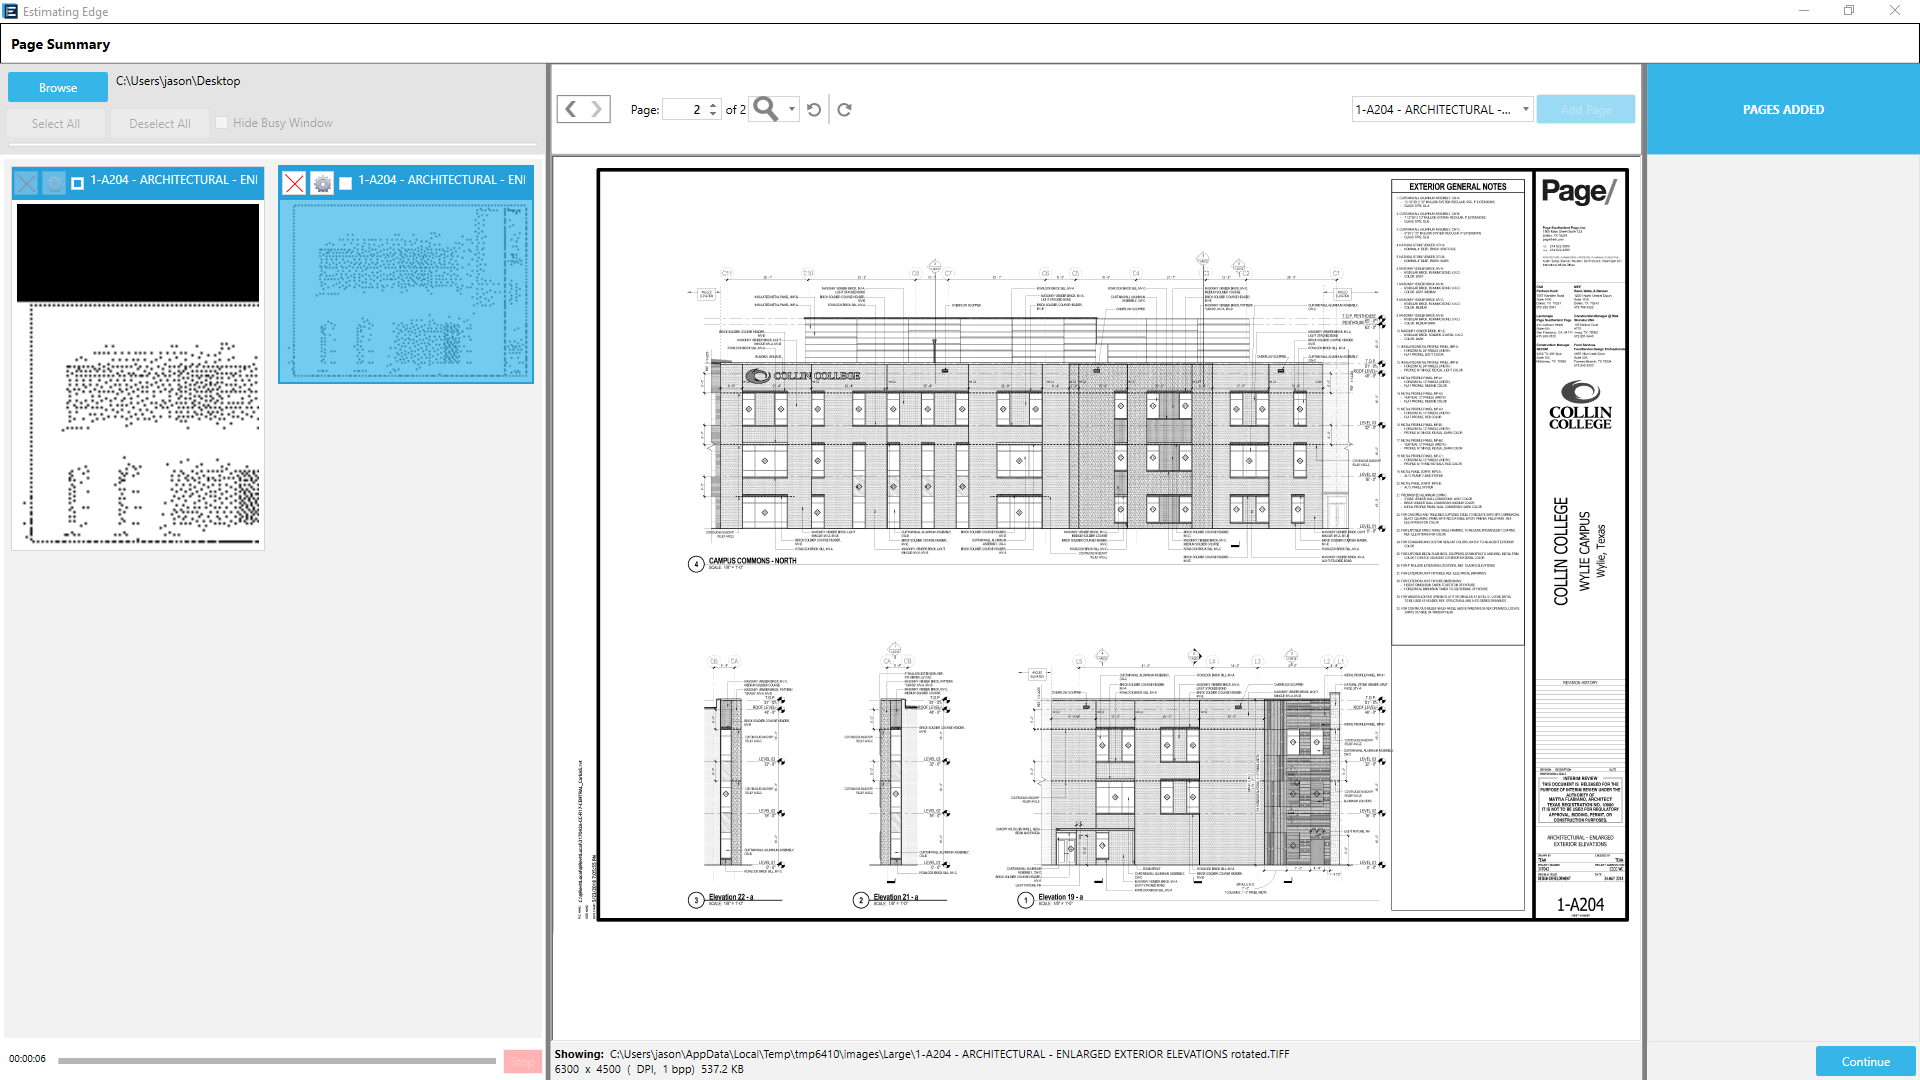Click Select All pages button
This screenshot has height=1080, width=1920.
[x=56, y=123]
